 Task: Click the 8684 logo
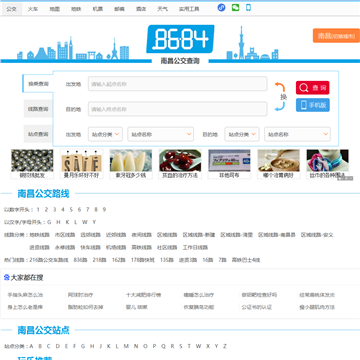coord(180,39)
